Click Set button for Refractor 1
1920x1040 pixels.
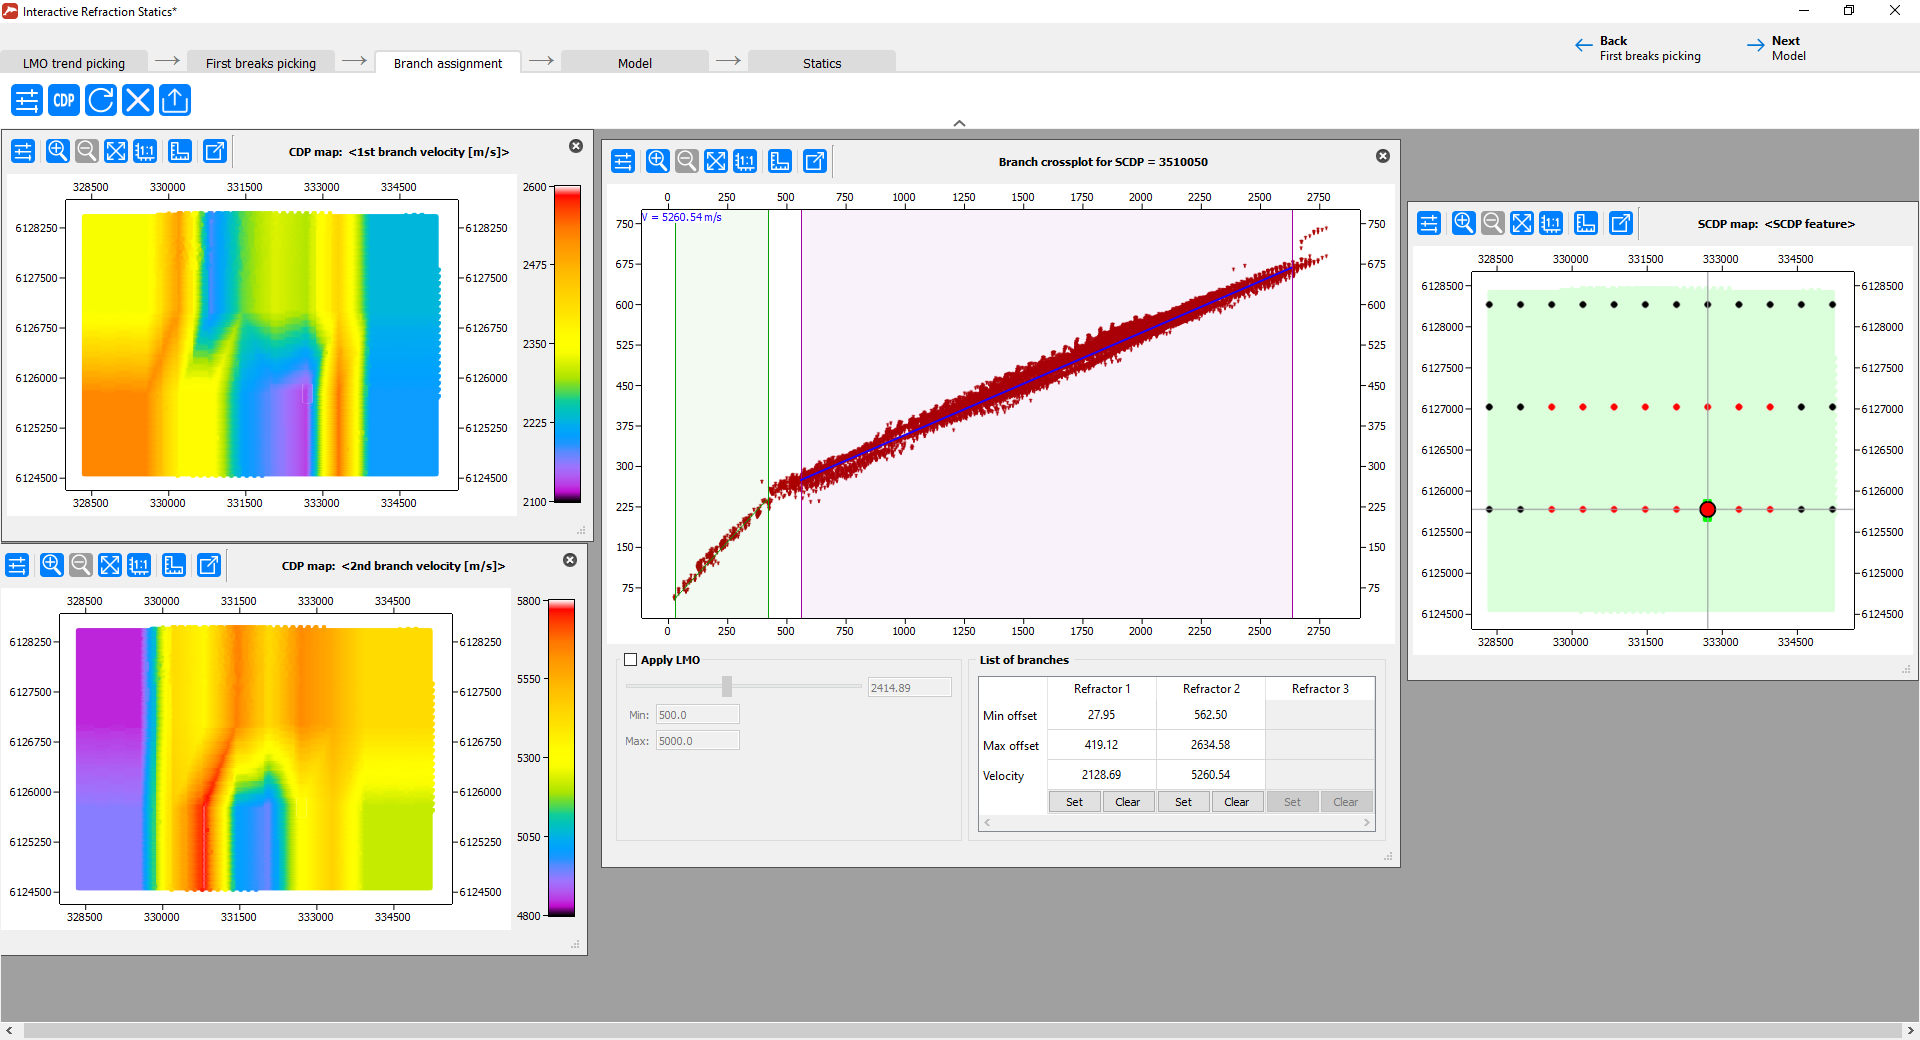(1074, 802)
